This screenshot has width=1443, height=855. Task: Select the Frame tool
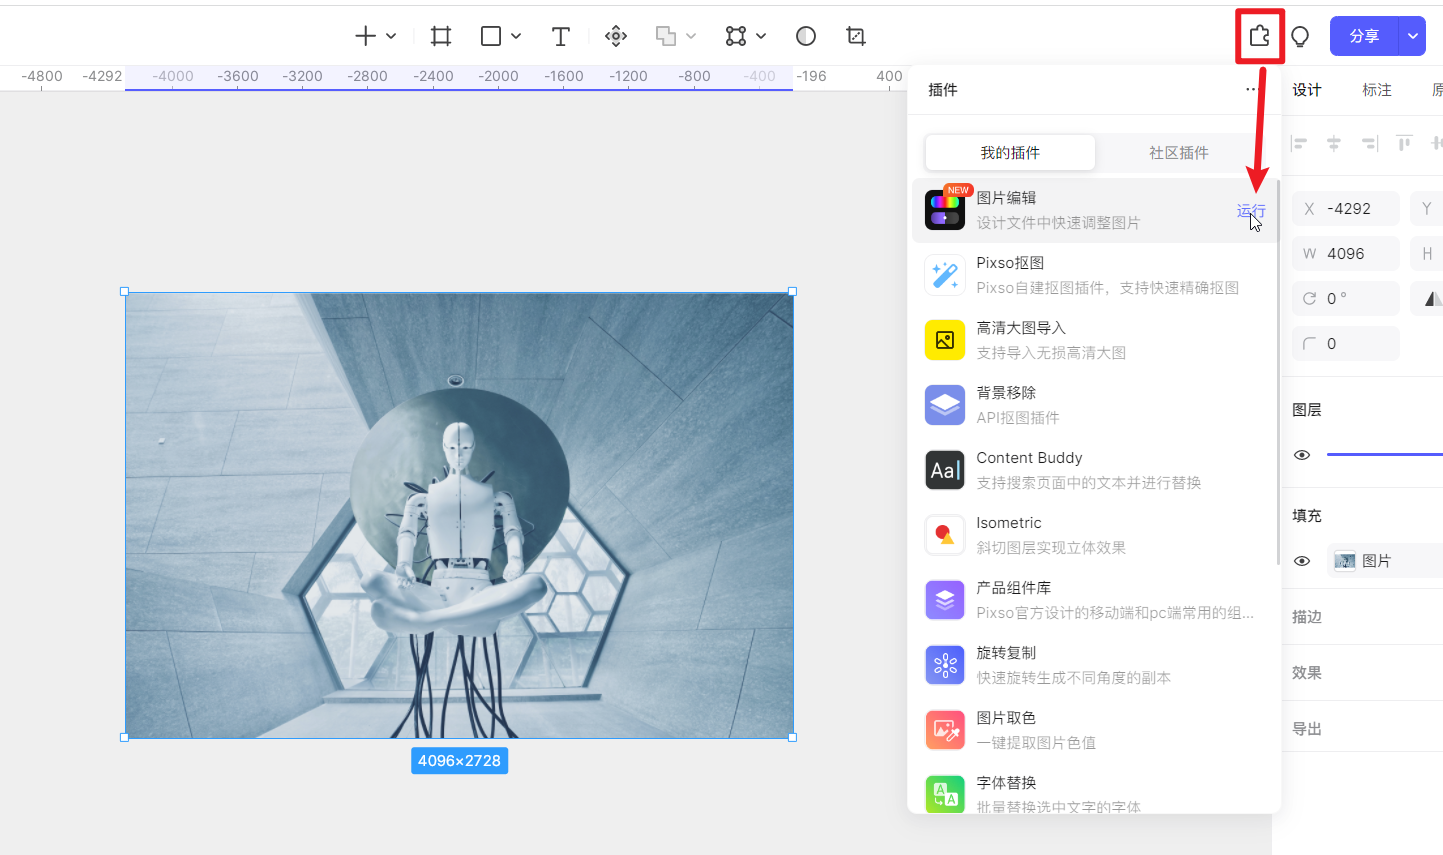[x=441, y=36]
